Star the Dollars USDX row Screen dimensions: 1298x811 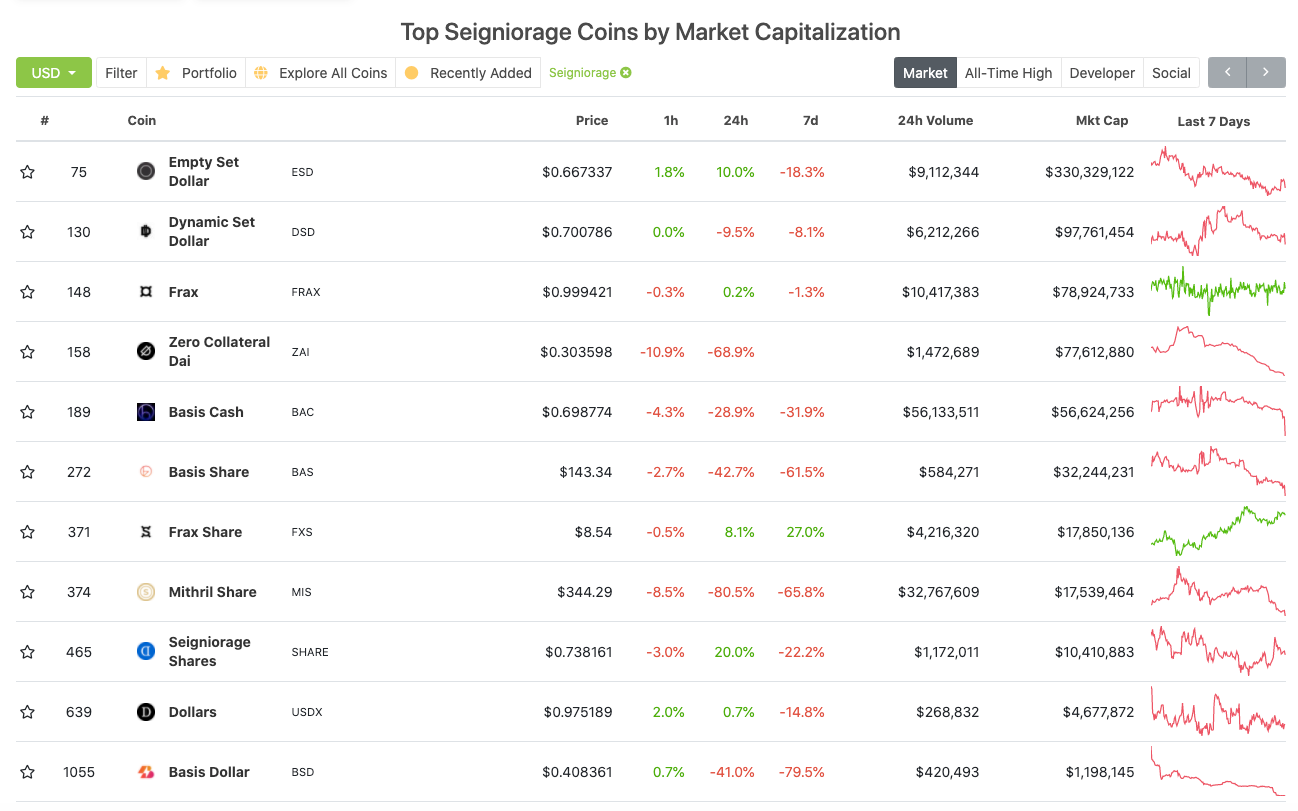coord(27,712)
